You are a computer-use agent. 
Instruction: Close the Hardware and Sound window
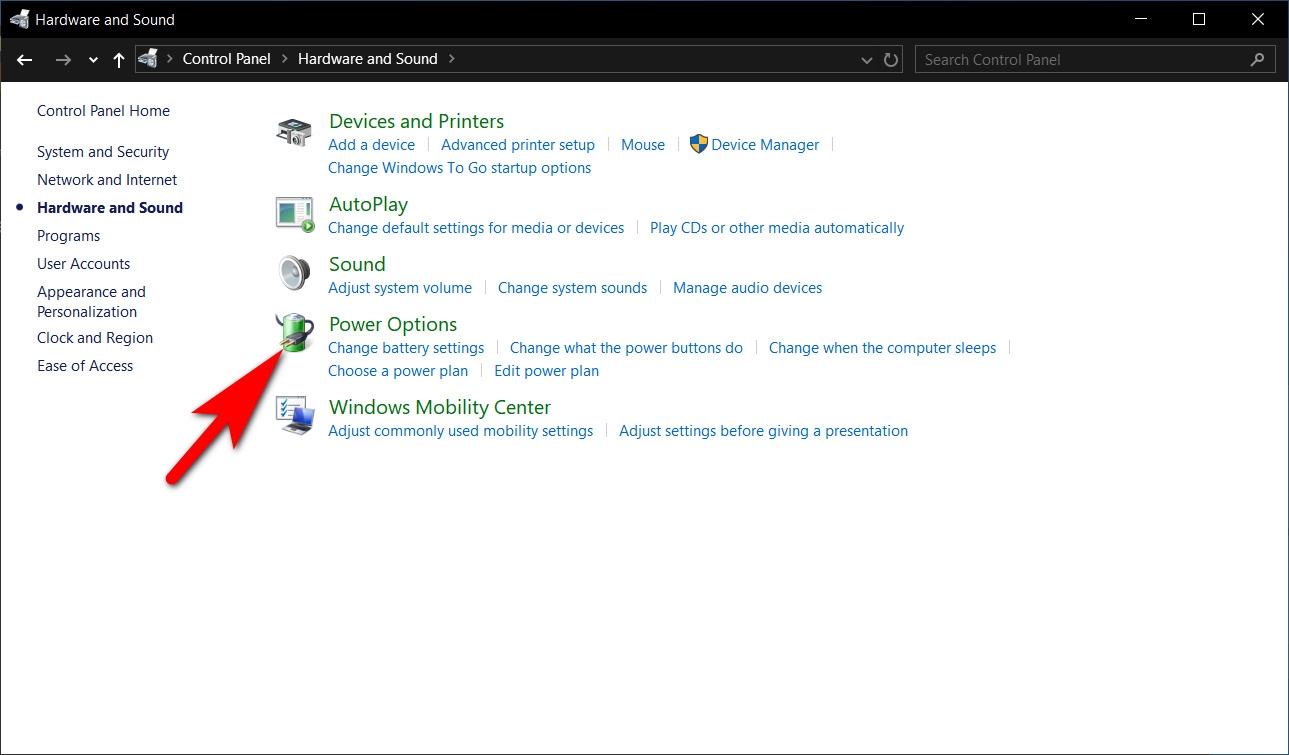pyautogui.click(x=1258, y=19)
